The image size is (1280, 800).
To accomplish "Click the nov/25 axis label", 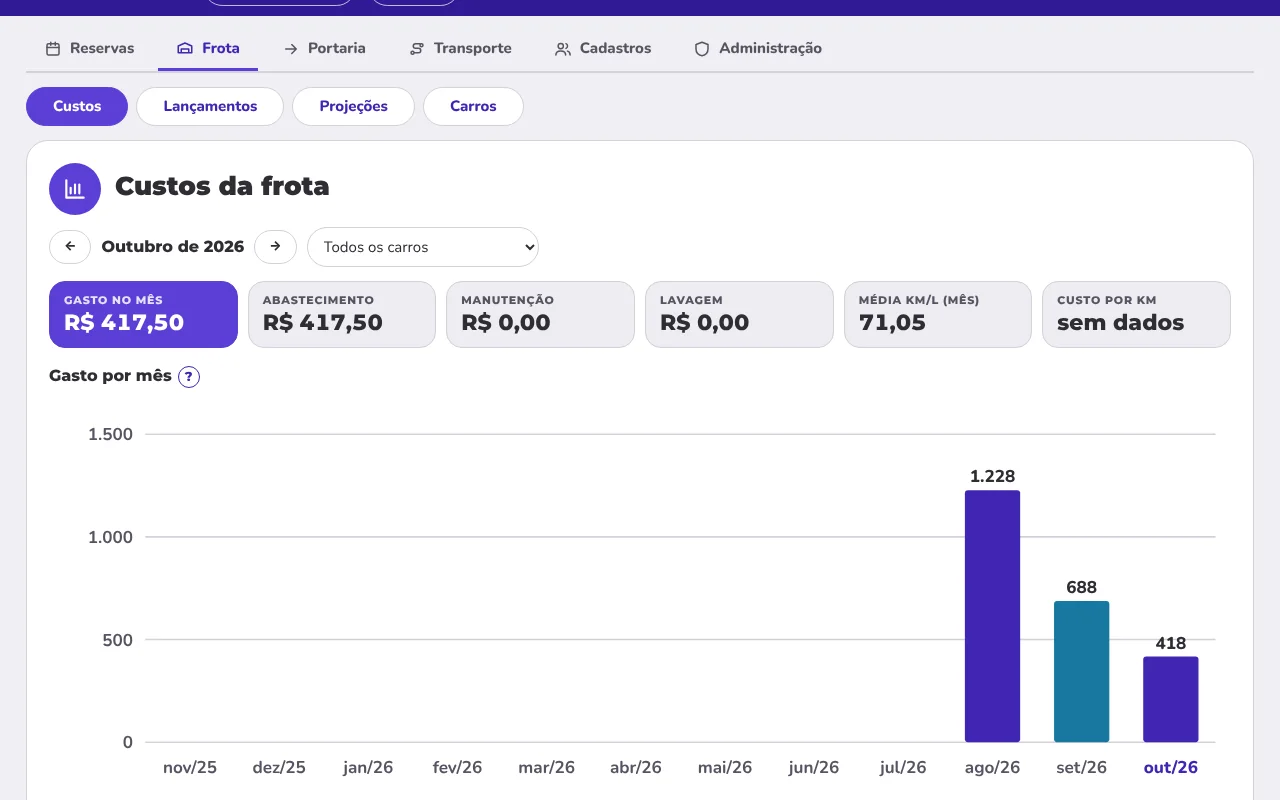I will tap(190, 768).
